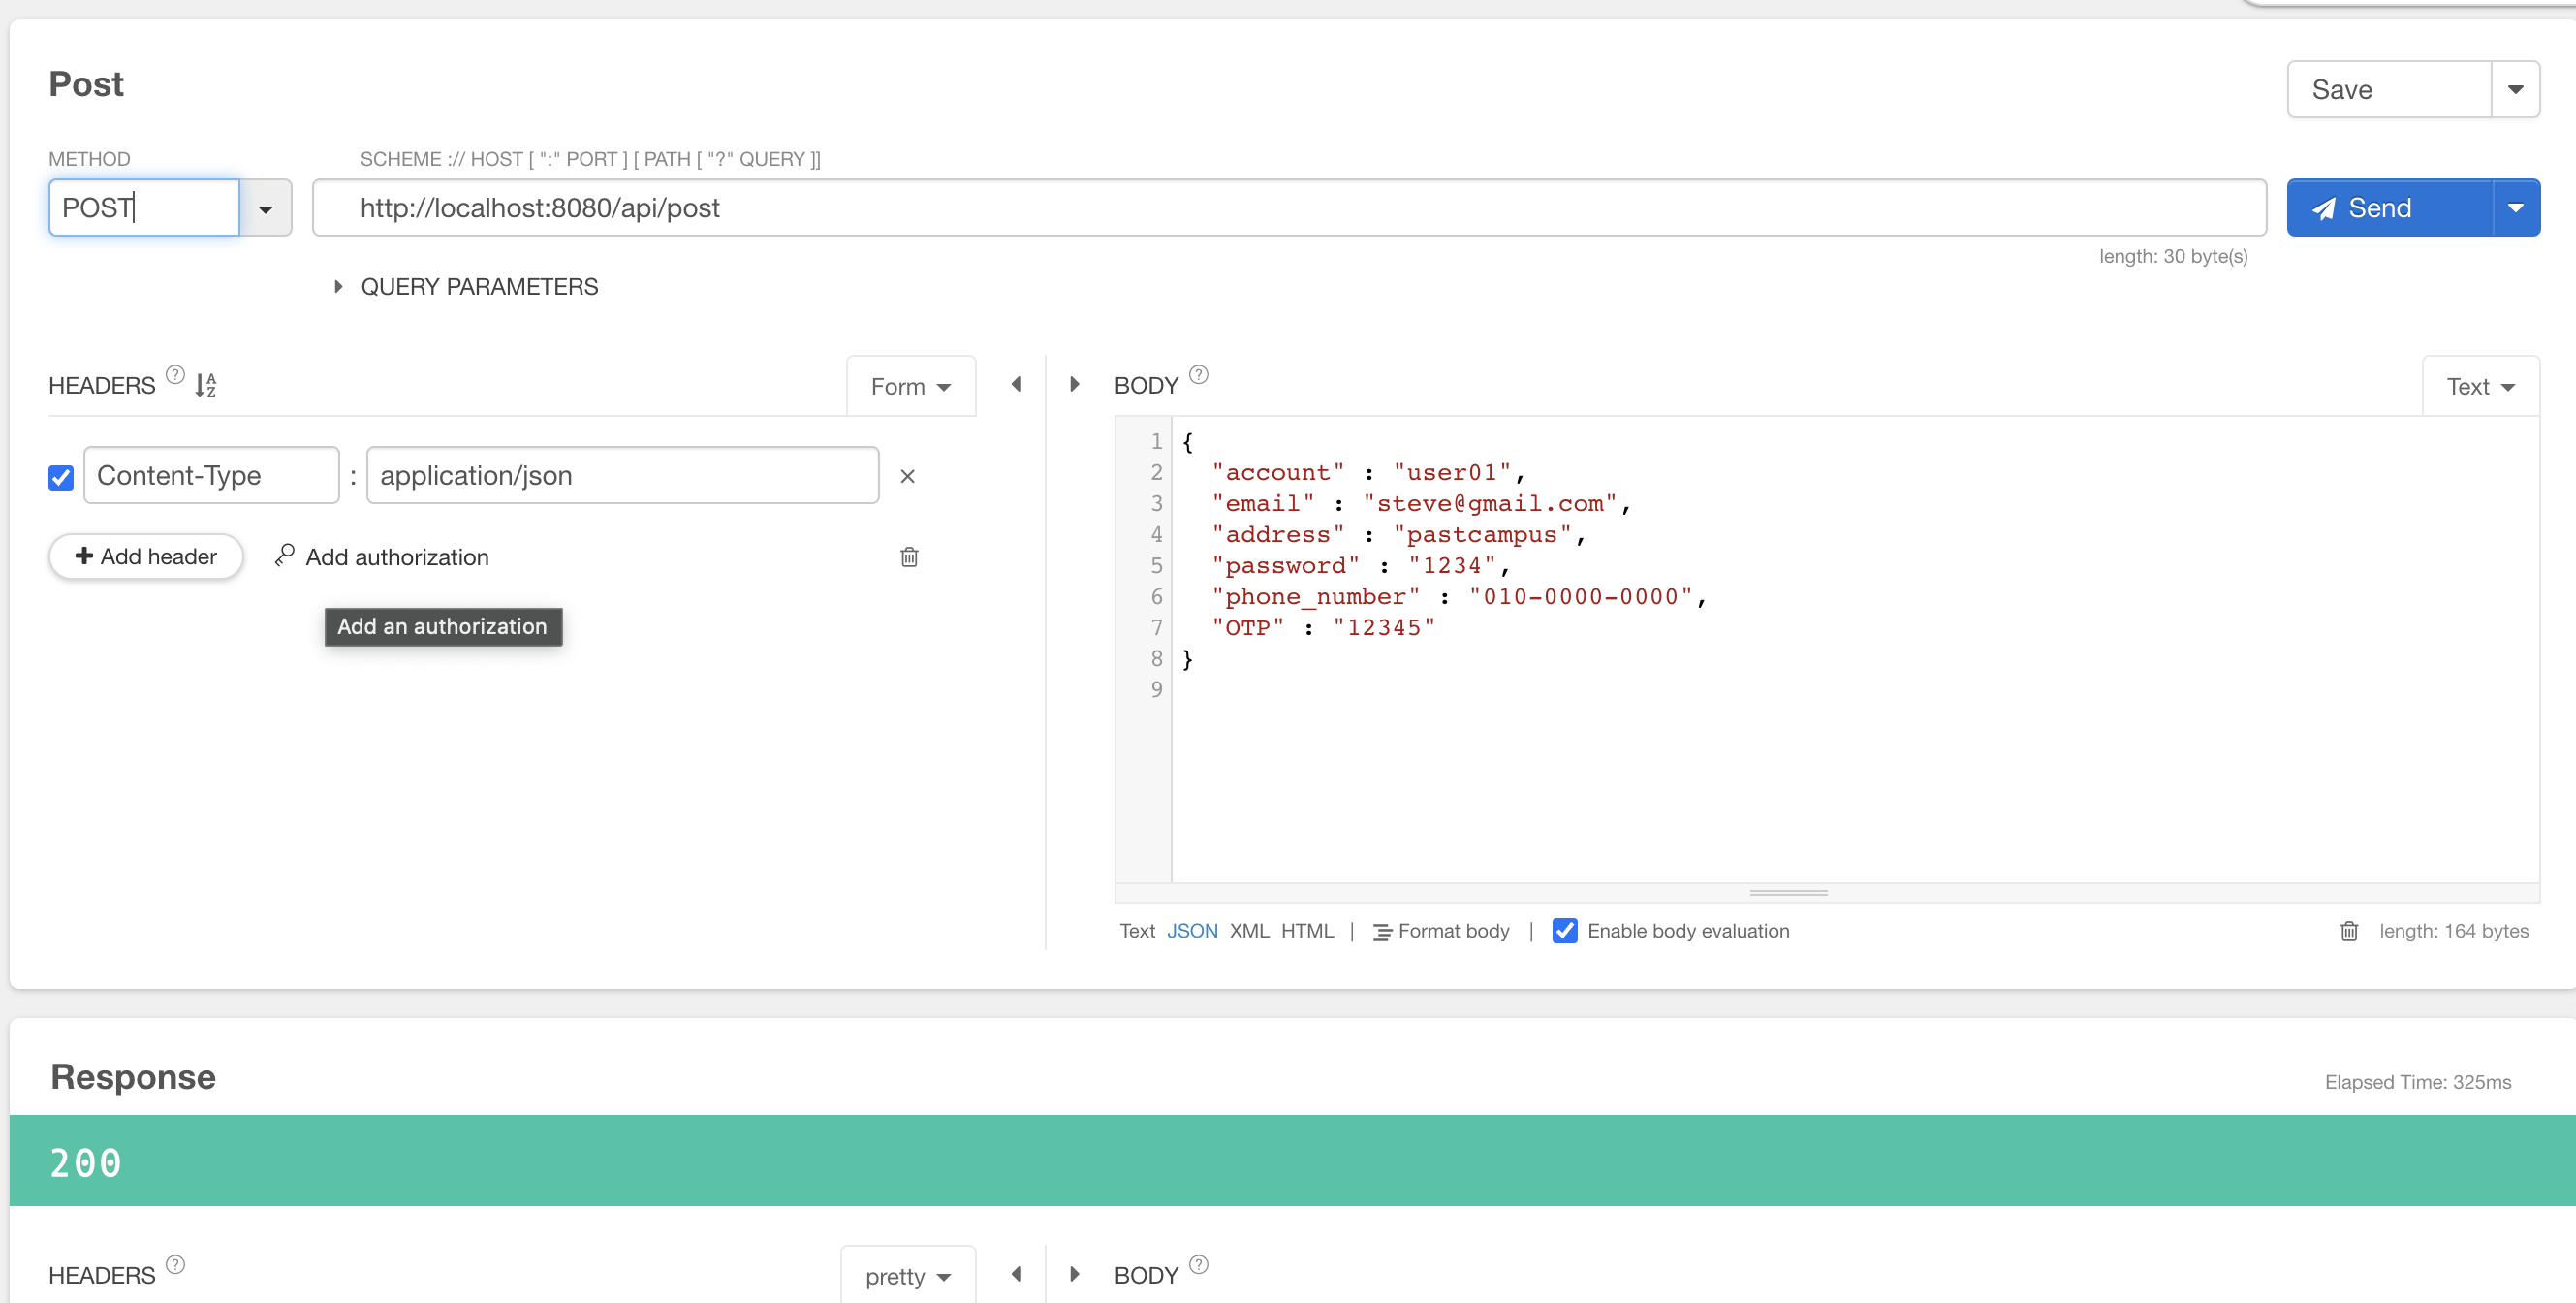2576x1303 pixels.
Task: Collapse body panel with right arrow
Action: [1075, 384]
